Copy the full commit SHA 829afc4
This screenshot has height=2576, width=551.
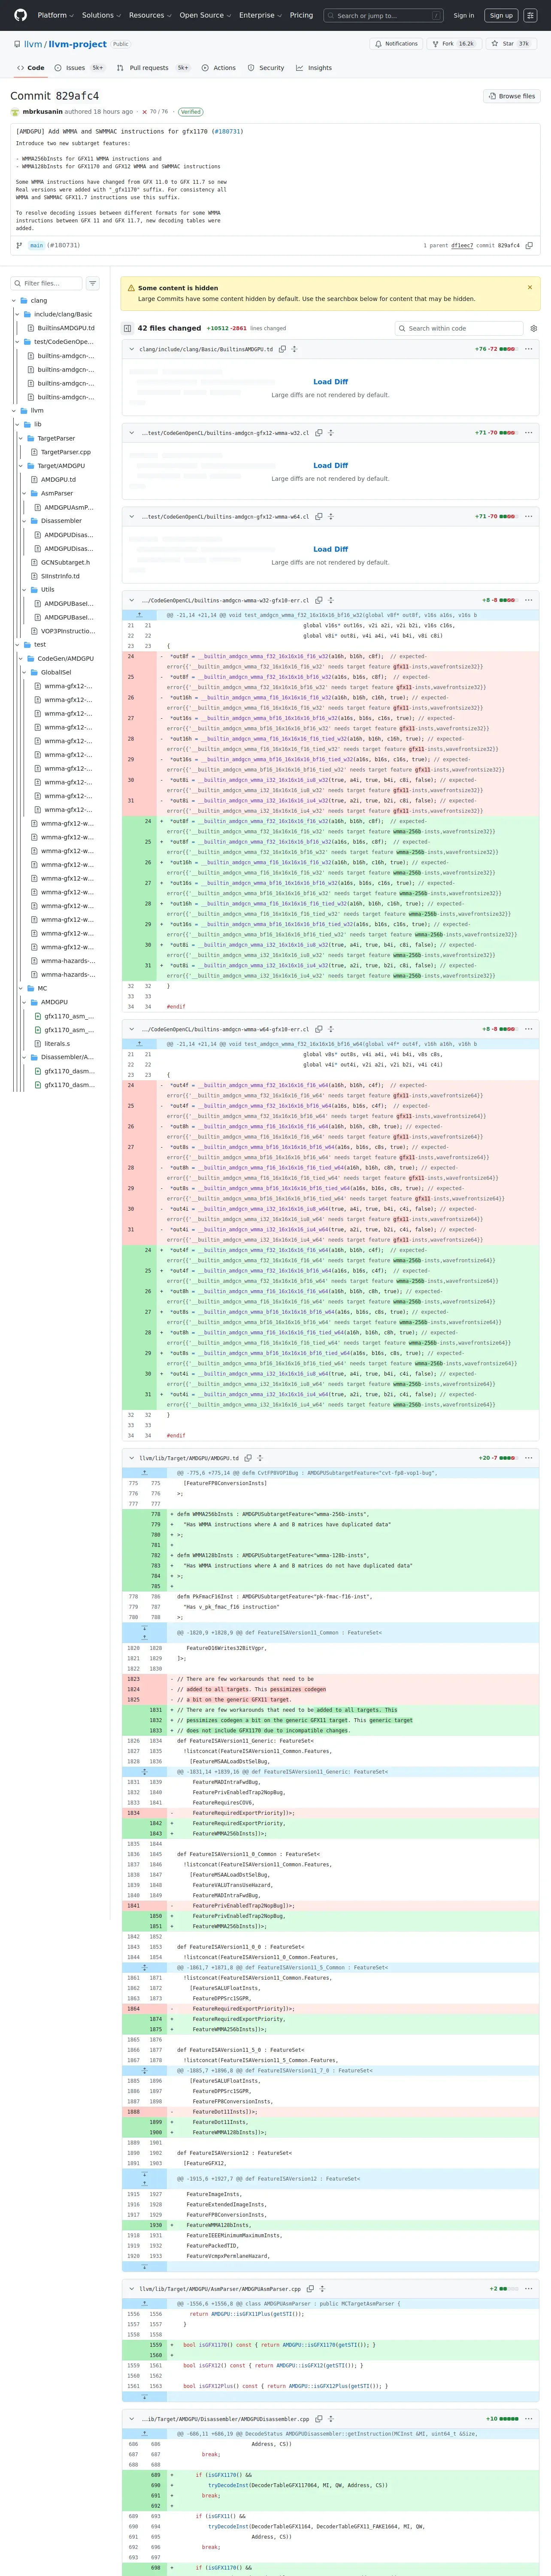tap(529, 245)
